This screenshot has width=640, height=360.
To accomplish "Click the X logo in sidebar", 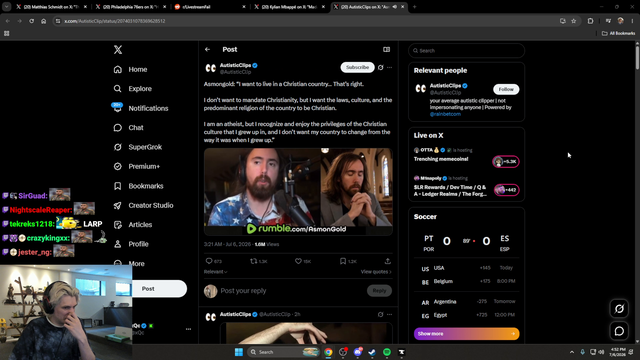I will tap(118, 50).
